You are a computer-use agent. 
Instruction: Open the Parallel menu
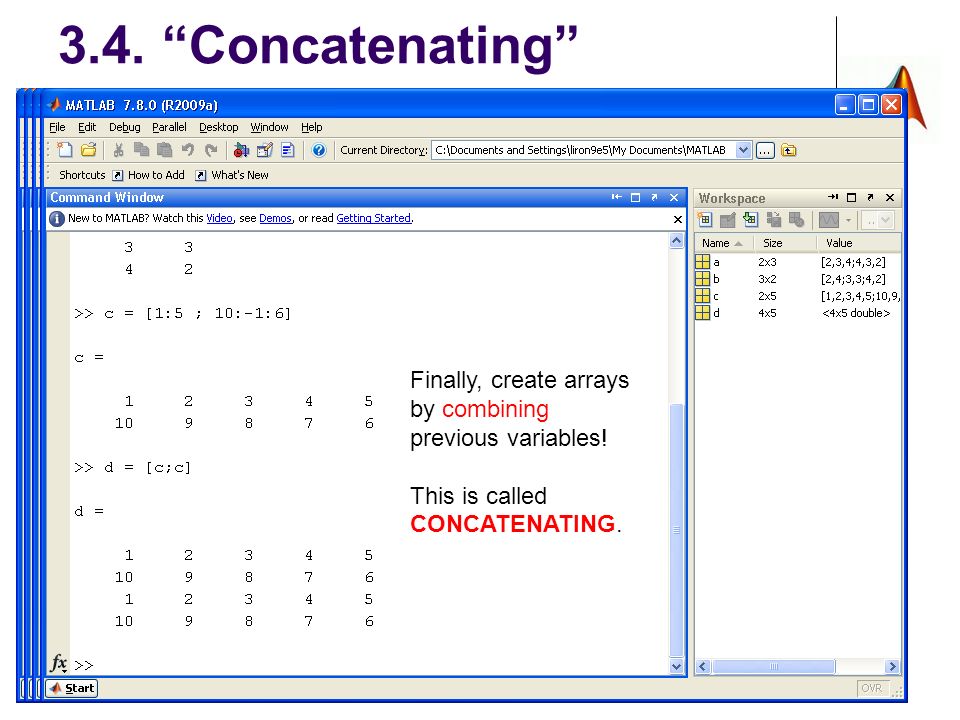169,127
